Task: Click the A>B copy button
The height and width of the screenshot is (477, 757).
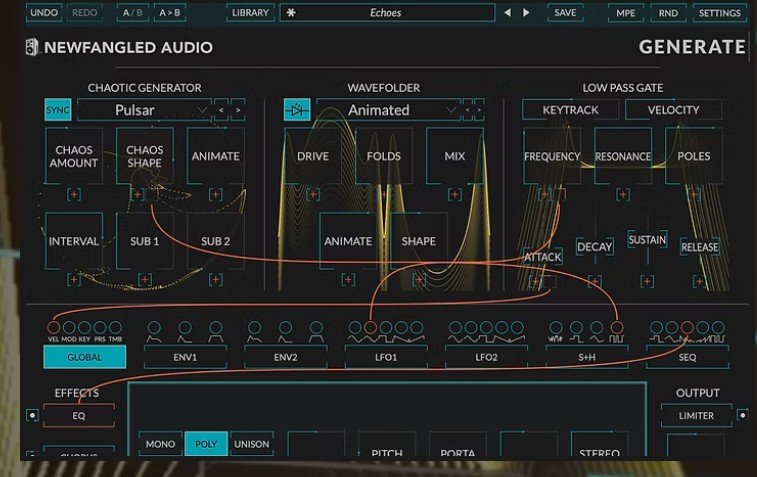Action: (170, 13)
